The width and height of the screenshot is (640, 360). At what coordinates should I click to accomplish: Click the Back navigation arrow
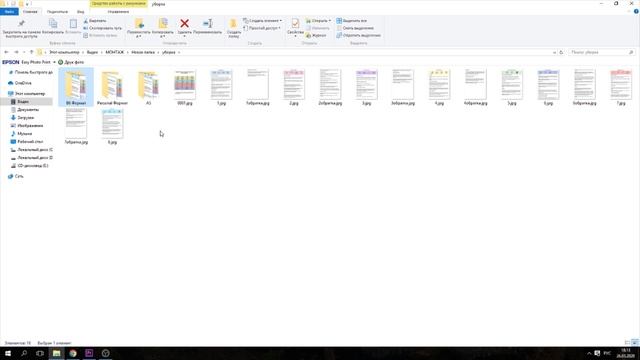click(x=6, y=52)
